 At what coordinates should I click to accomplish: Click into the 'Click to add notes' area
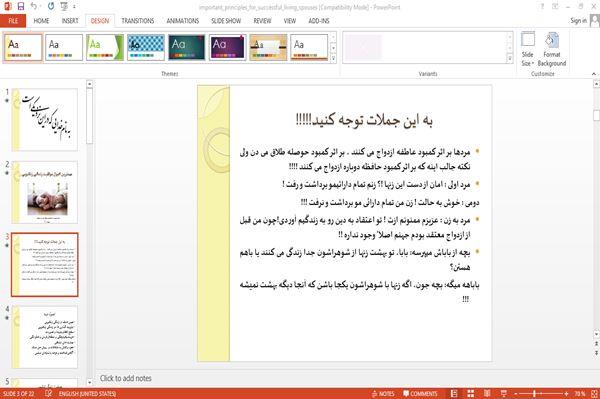pyautogui.click(x=126, y=378)
